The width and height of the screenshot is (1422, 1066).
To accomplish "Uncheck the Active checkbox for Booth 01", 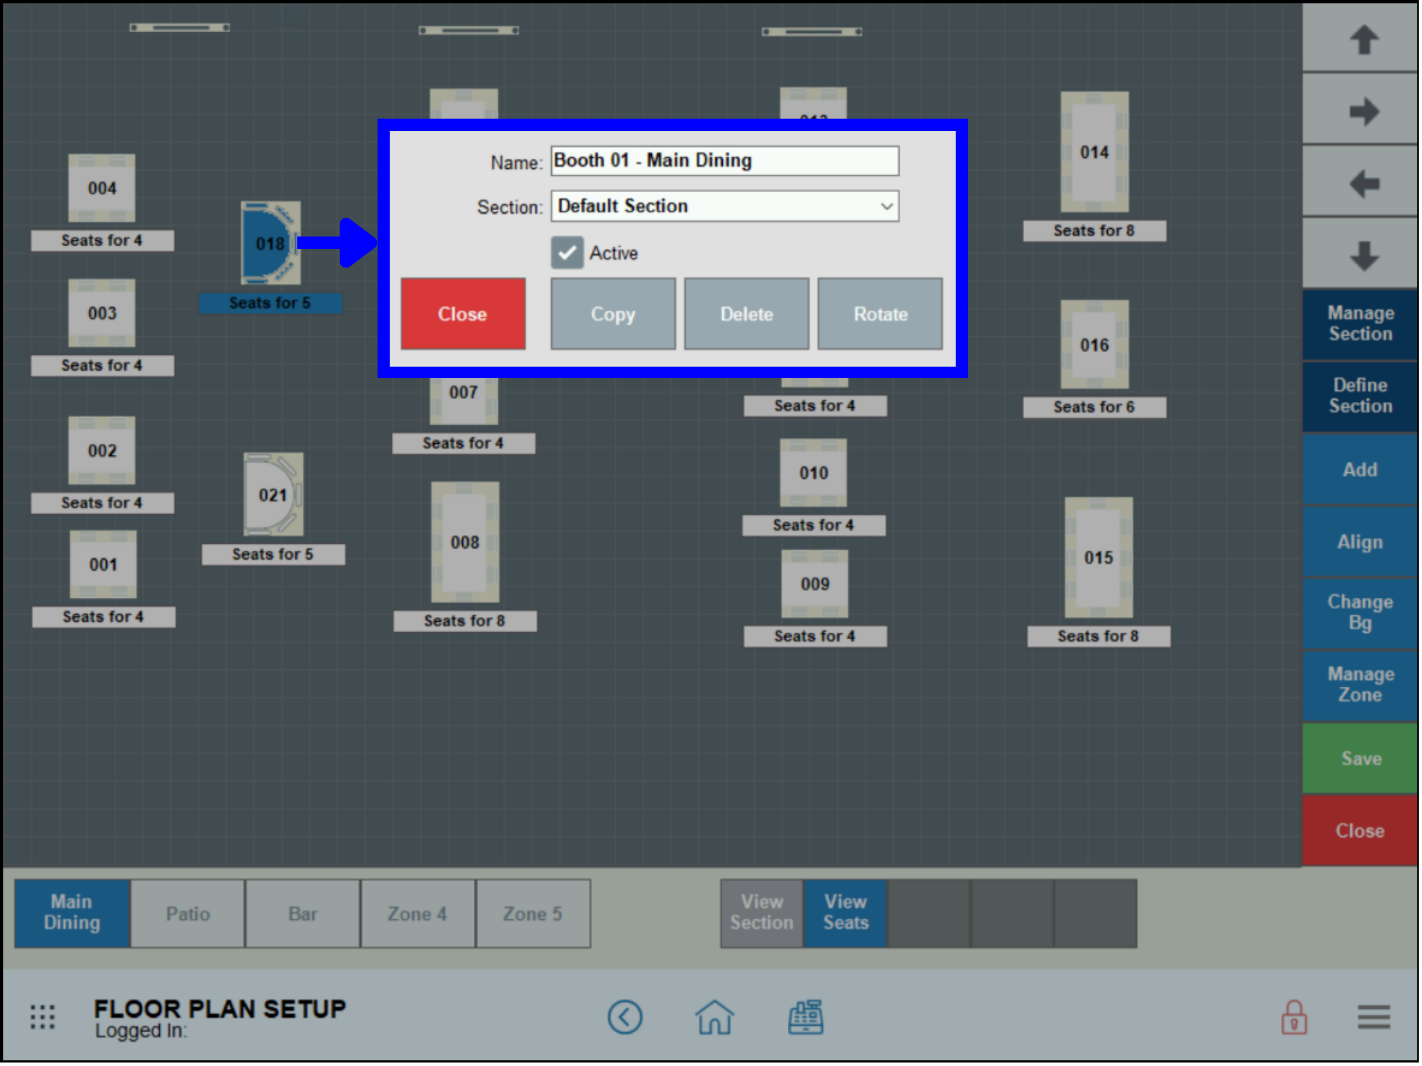I will pos(567,252).
